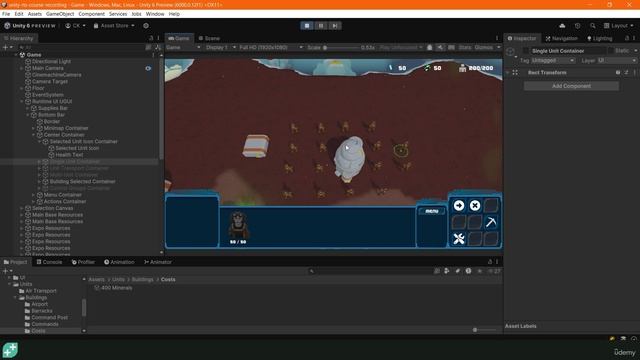This screenshot has width=640, height=360.
Task: Open the Play Unfocused dropdown
Action: click(401, 47)
